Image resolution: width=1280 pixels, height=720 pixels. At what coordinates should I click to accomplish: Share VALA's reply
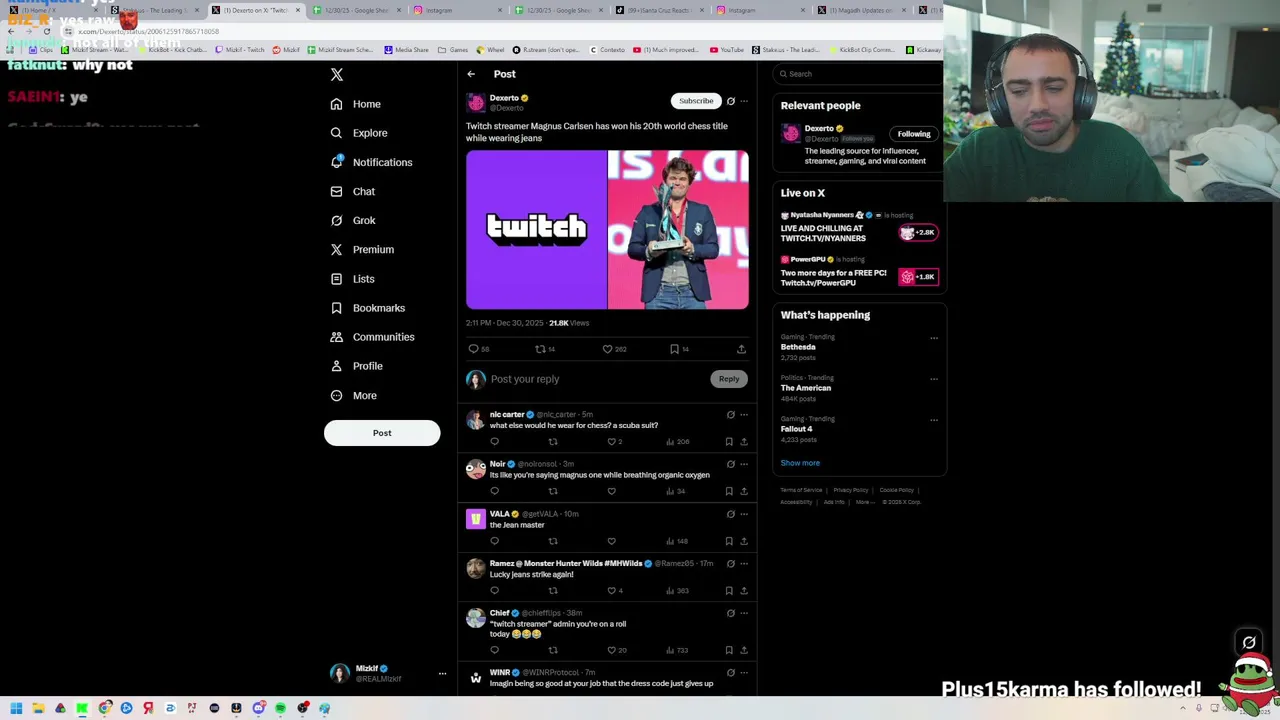[x=743, y=541]
